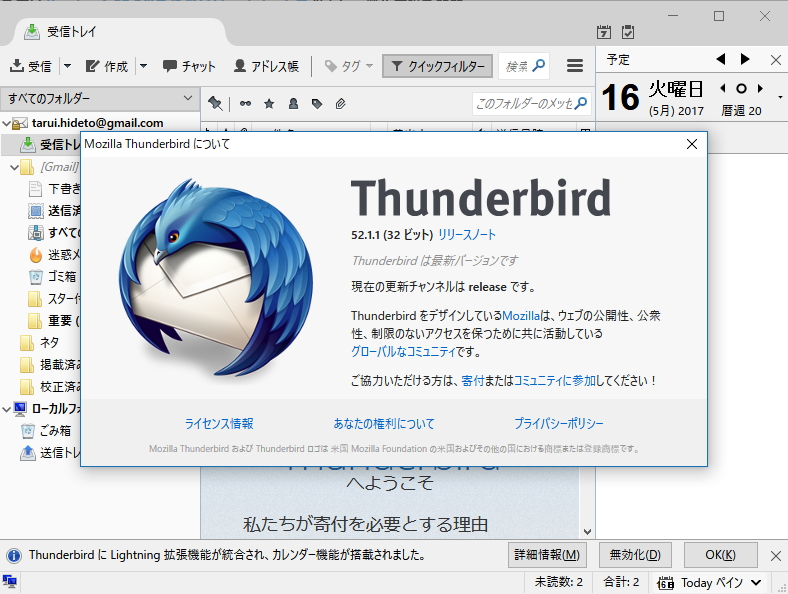This screenshot has height=594, width=788.
Task: Select the 下書き drafts folder
Action: pyautogui.click(x=53, y=189)
